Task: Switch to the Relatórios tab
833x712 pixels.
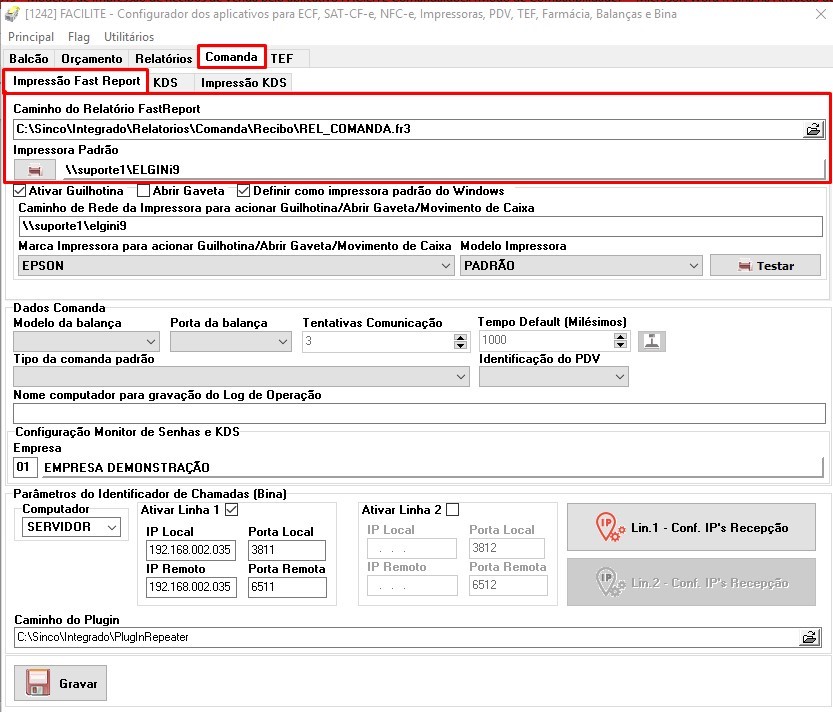Action: (164, 58)
